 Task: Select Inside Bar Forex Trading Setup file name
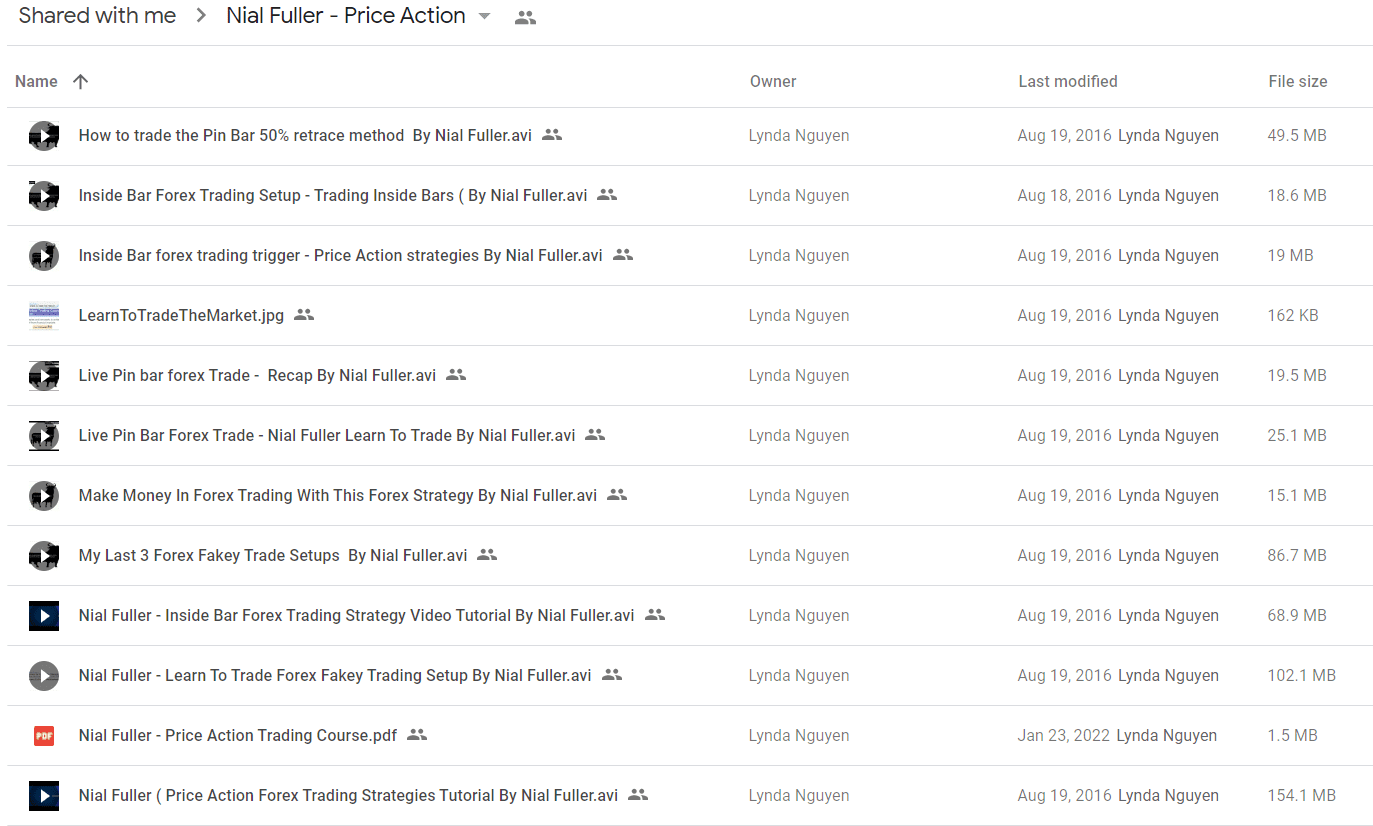pos(333,196)
